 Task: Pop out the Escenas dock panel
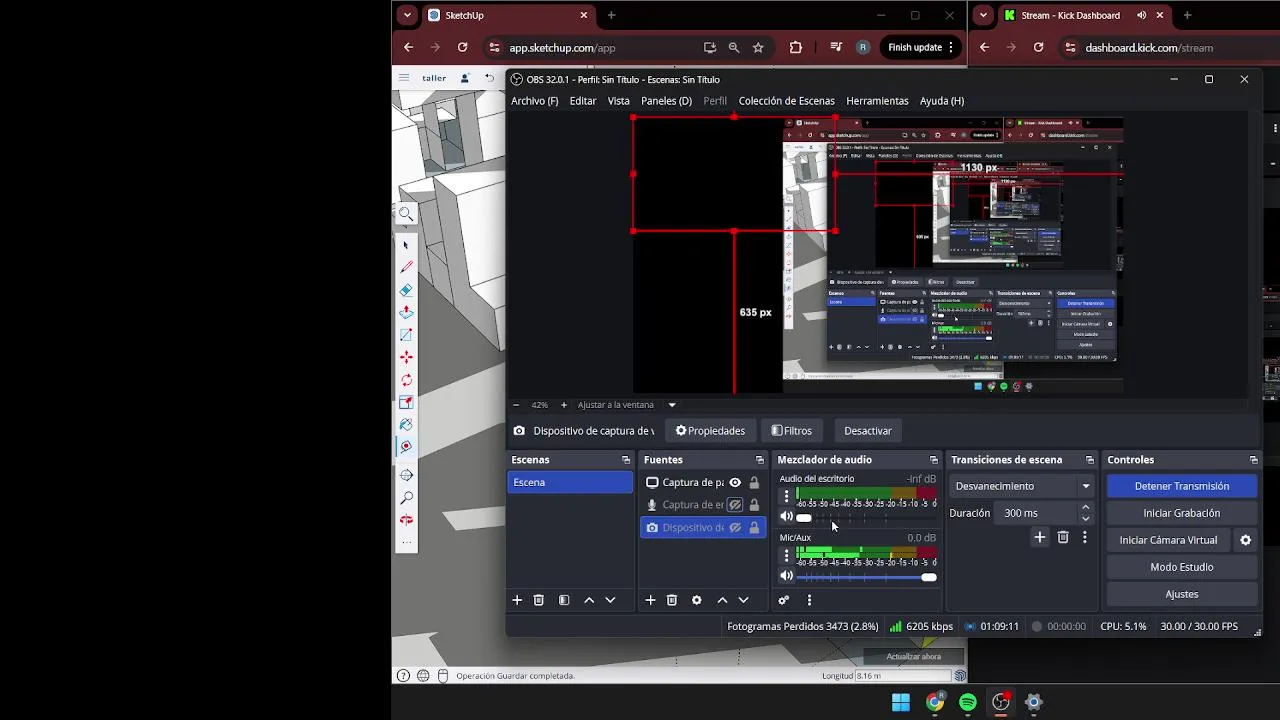[x=626, y=460]
